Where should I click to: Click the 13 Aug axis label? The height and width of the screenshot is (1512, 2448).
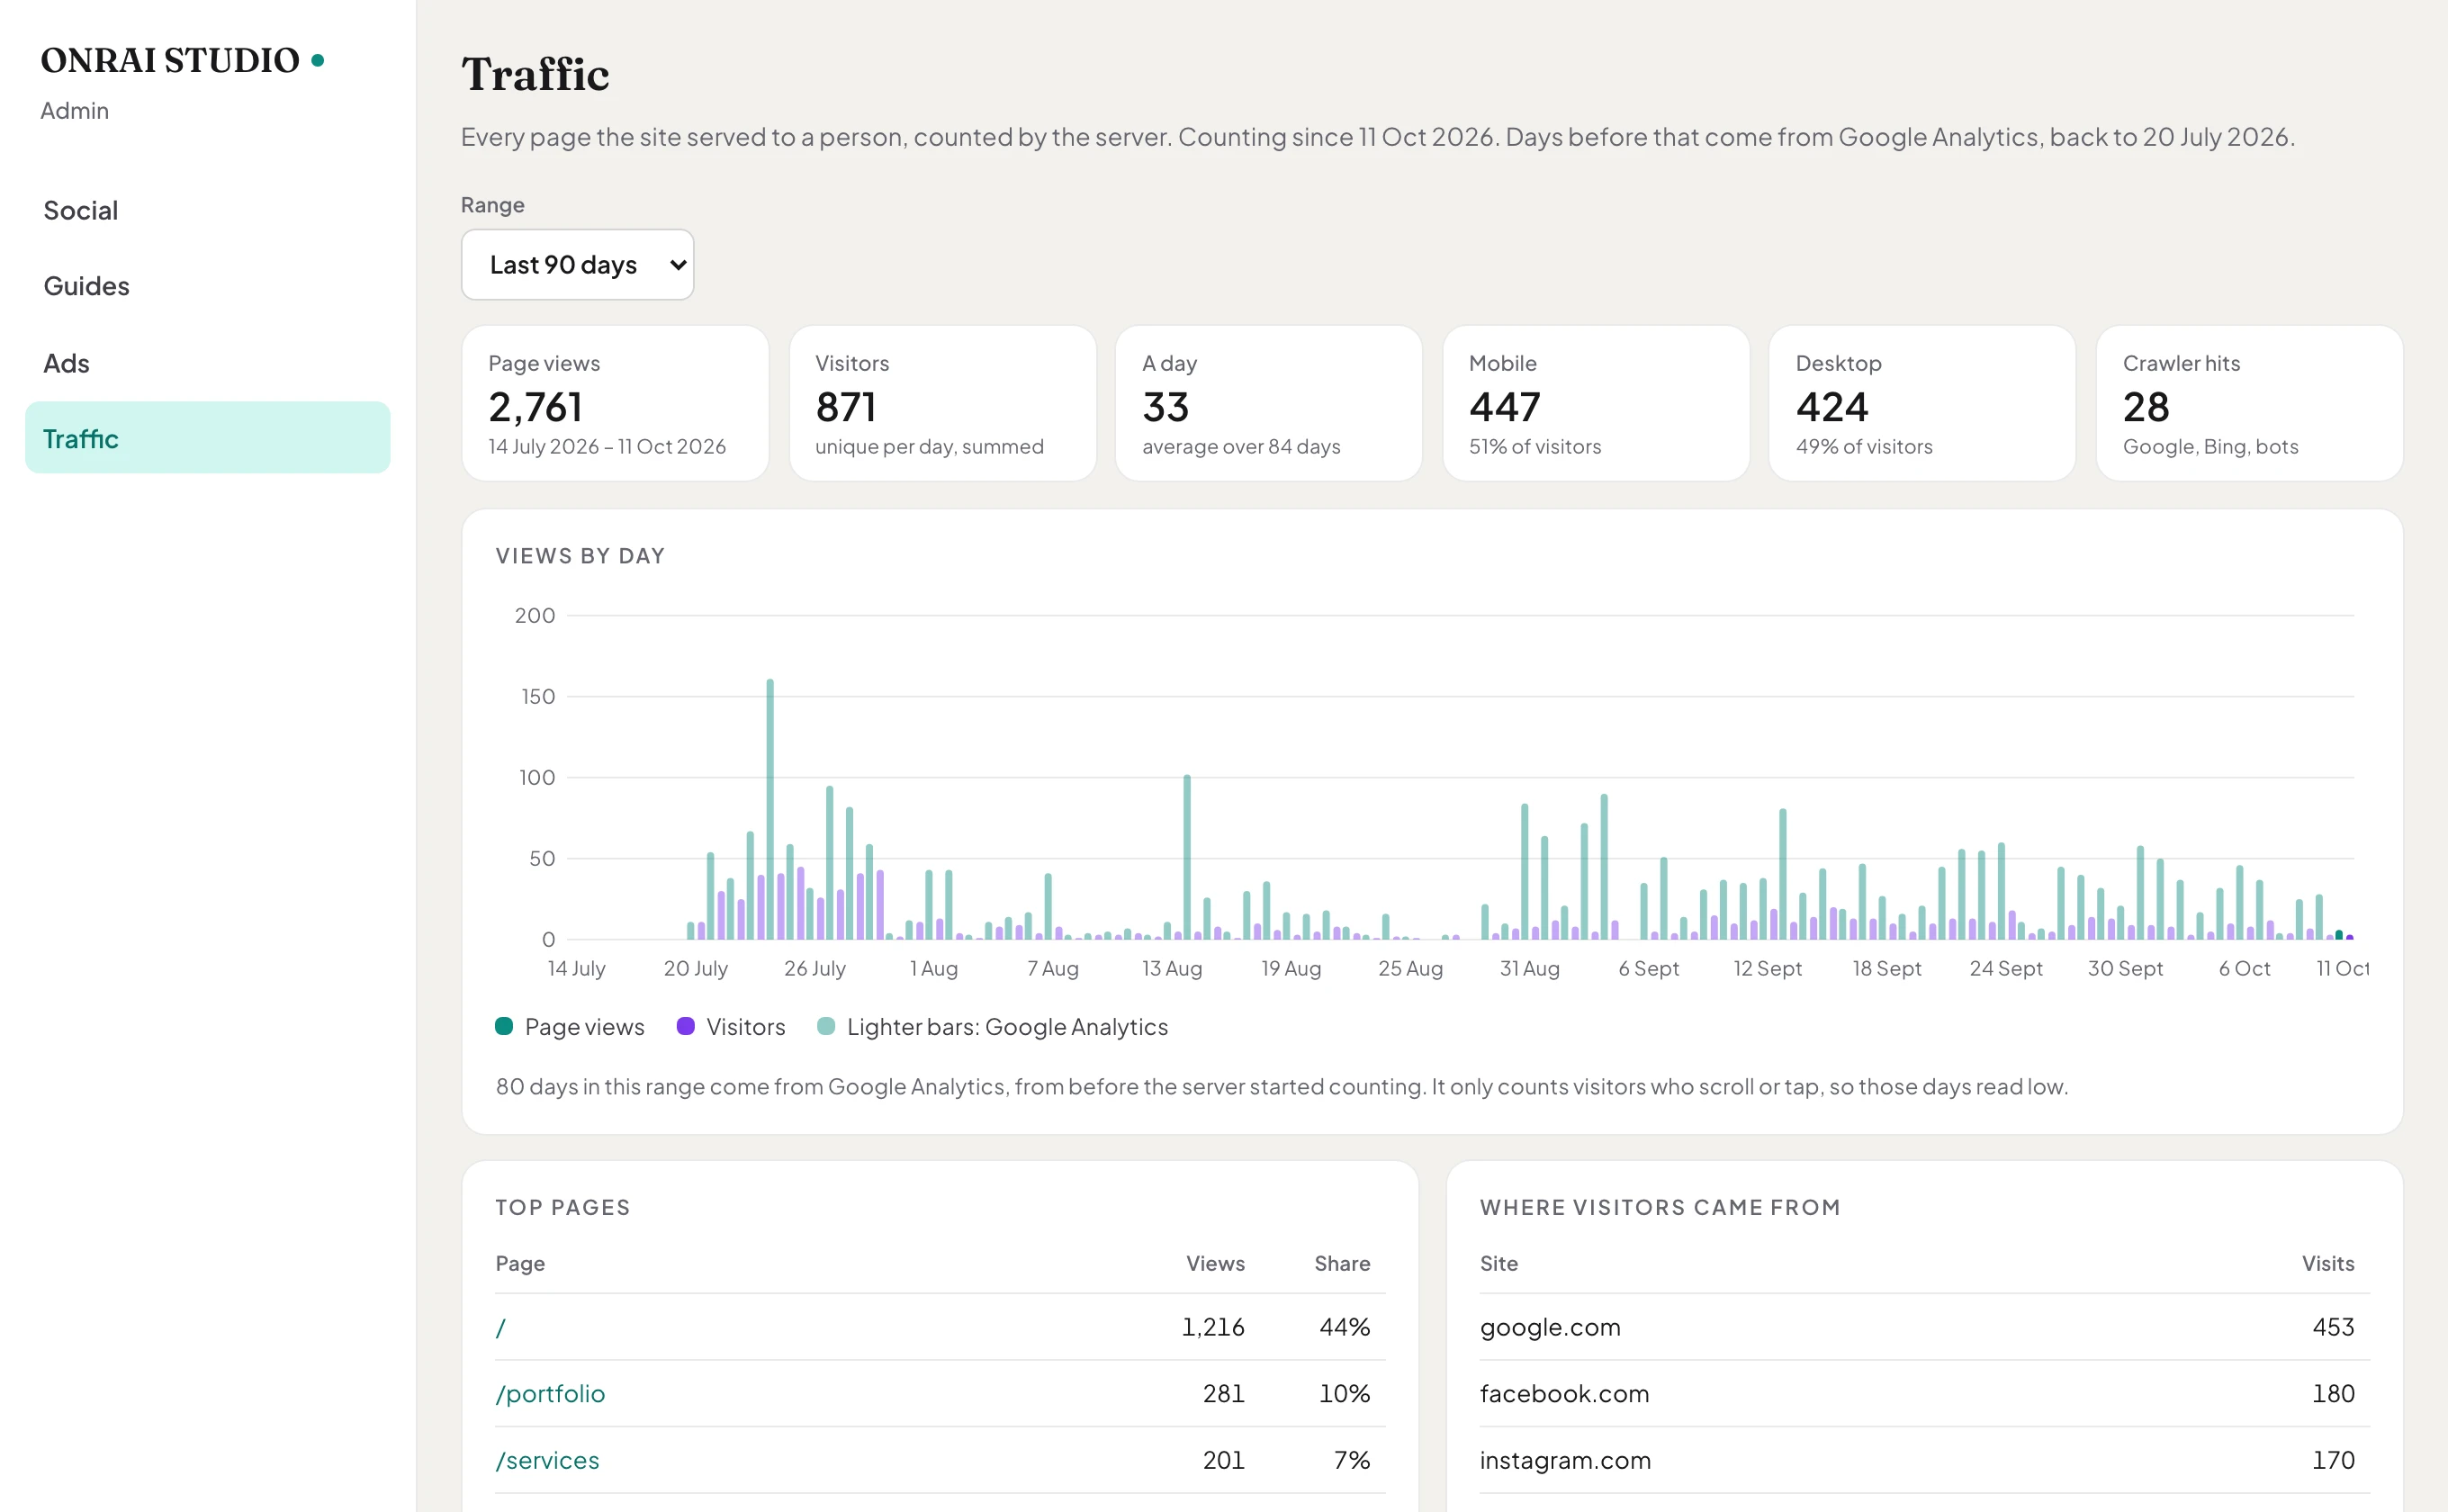(1171, 968)
